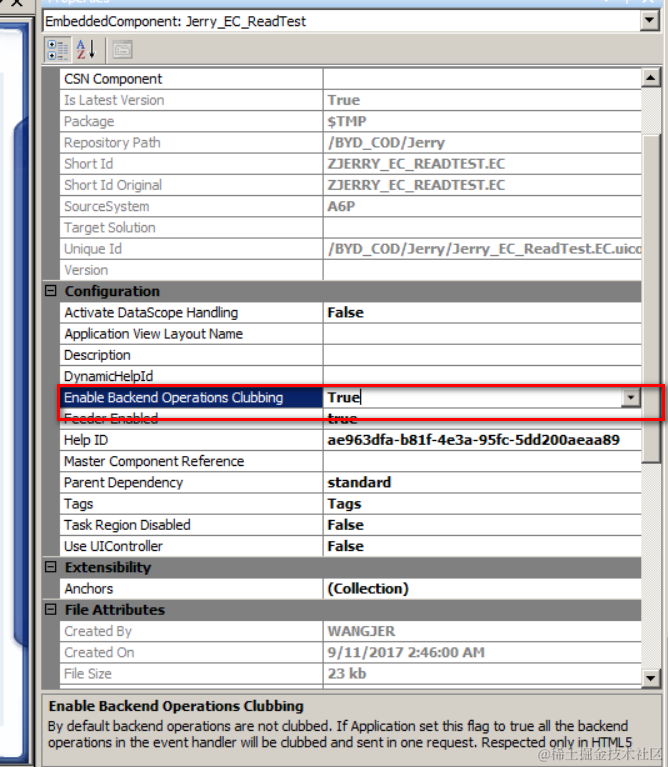Image resolution: width=668 pixels, height=767 pixels.
Task: Click the Help ID GUID value
Action: [473, 440]
